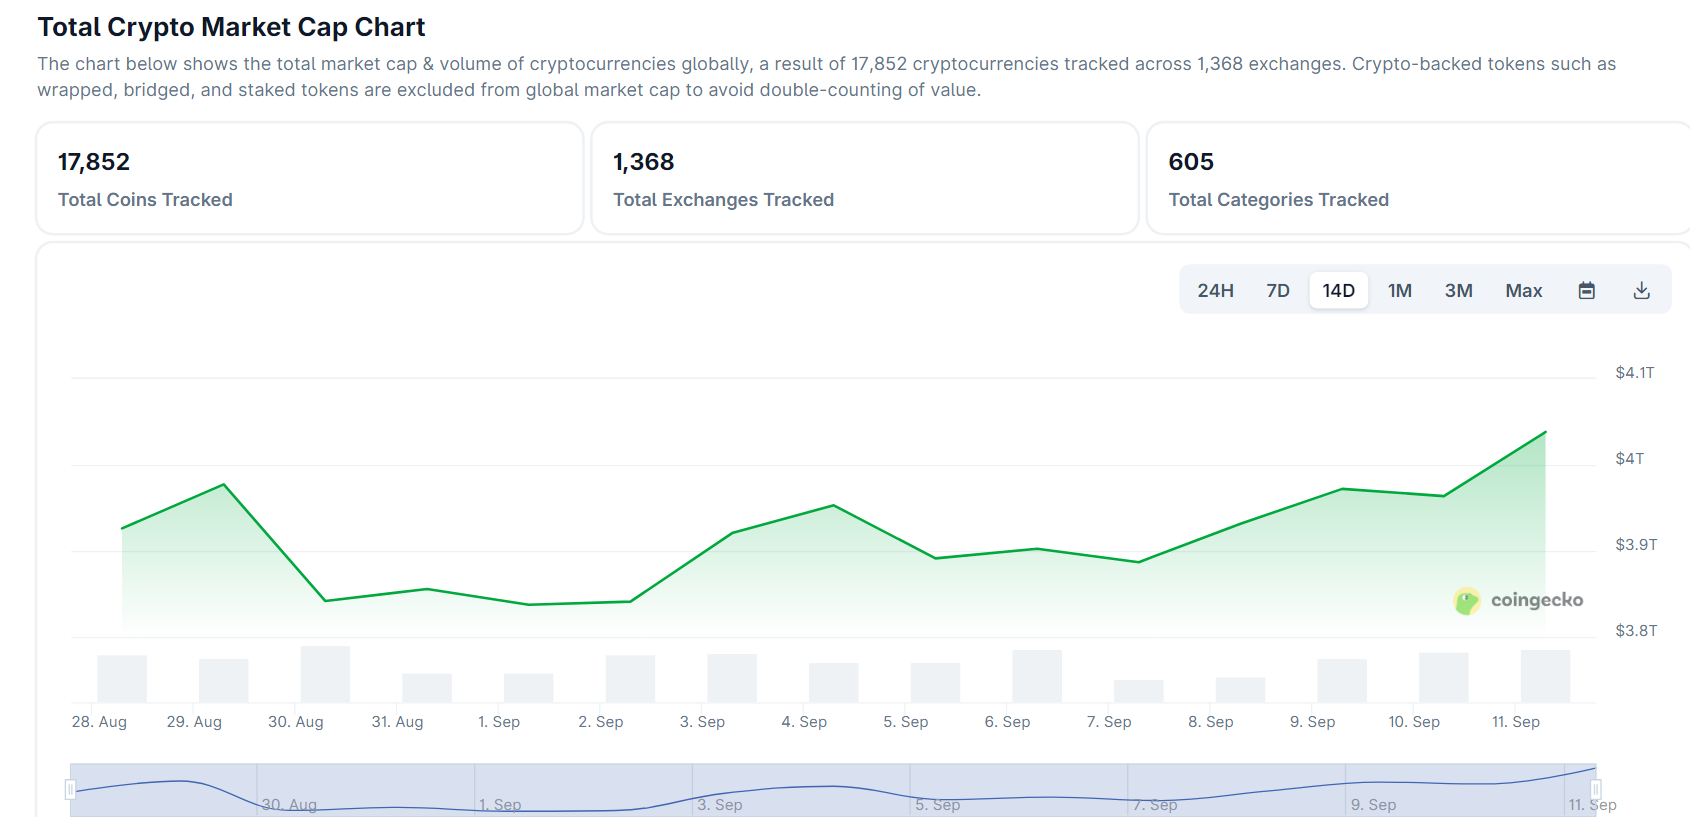1690x817 pixels.
Task: Select the 14D time range
Action: coord(1338,291)
